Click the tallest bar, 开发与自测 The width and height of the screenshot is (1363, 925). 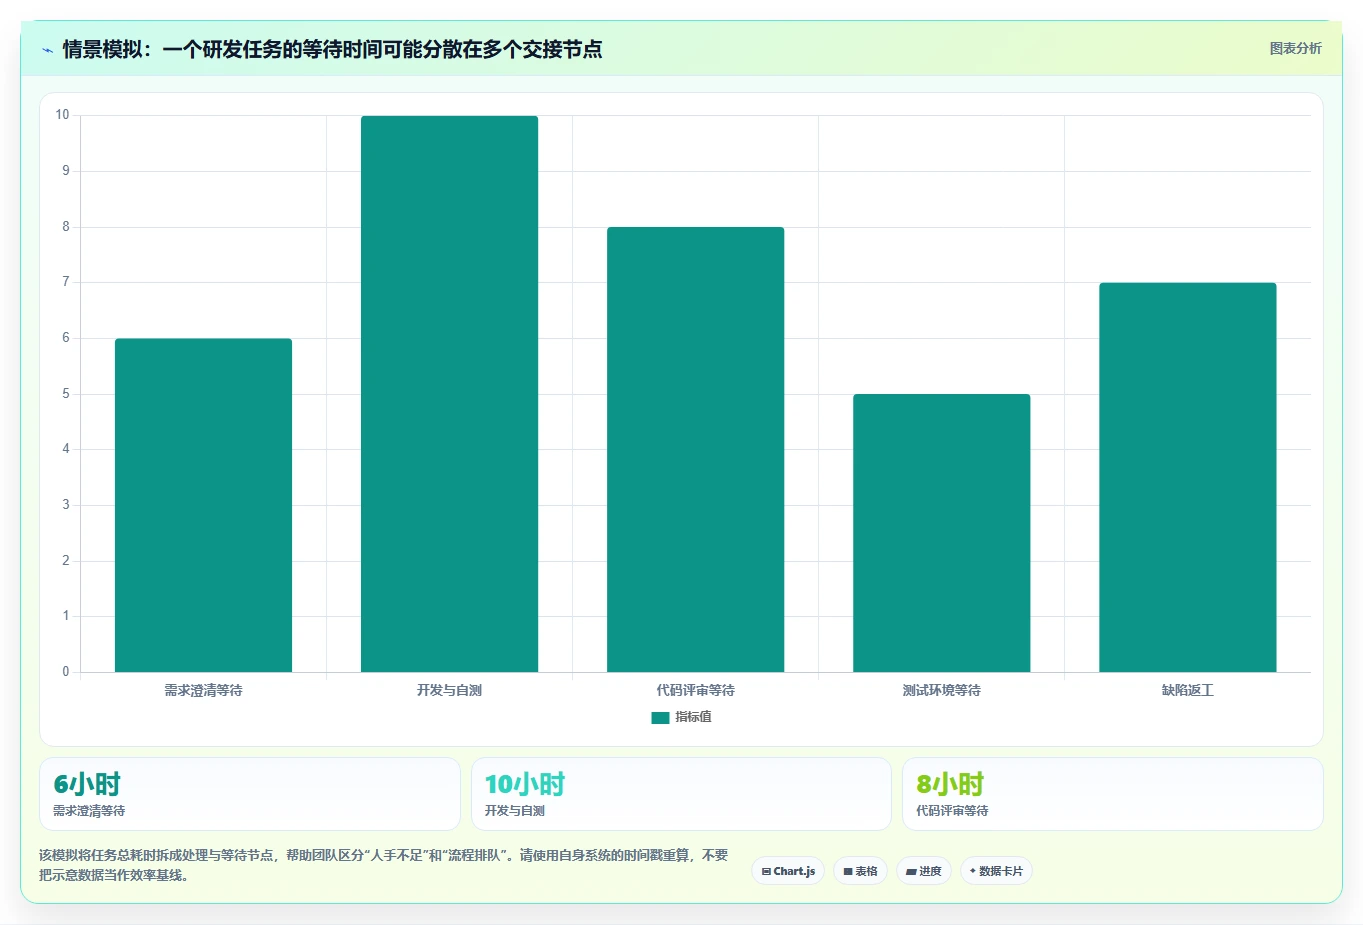pyautogui.click(x=449, y=394)
